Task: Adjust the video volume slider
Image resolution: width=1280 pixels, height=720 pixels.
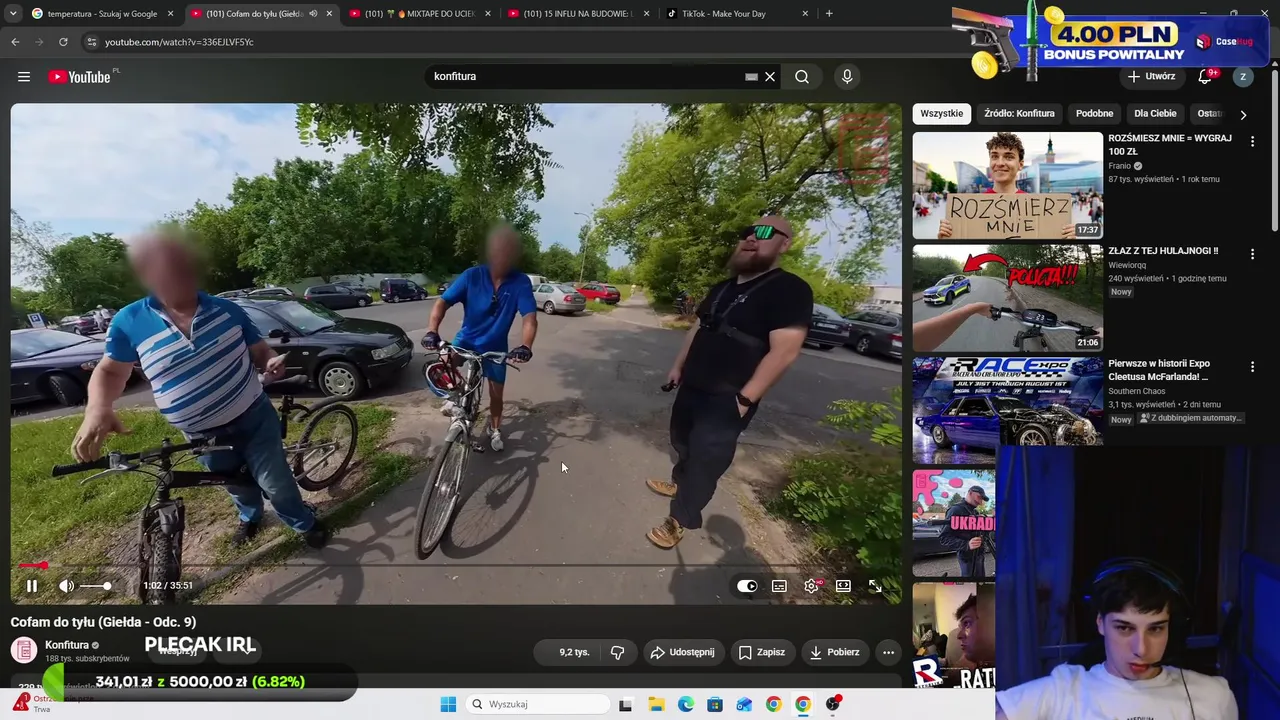Action: click(96, 586)
